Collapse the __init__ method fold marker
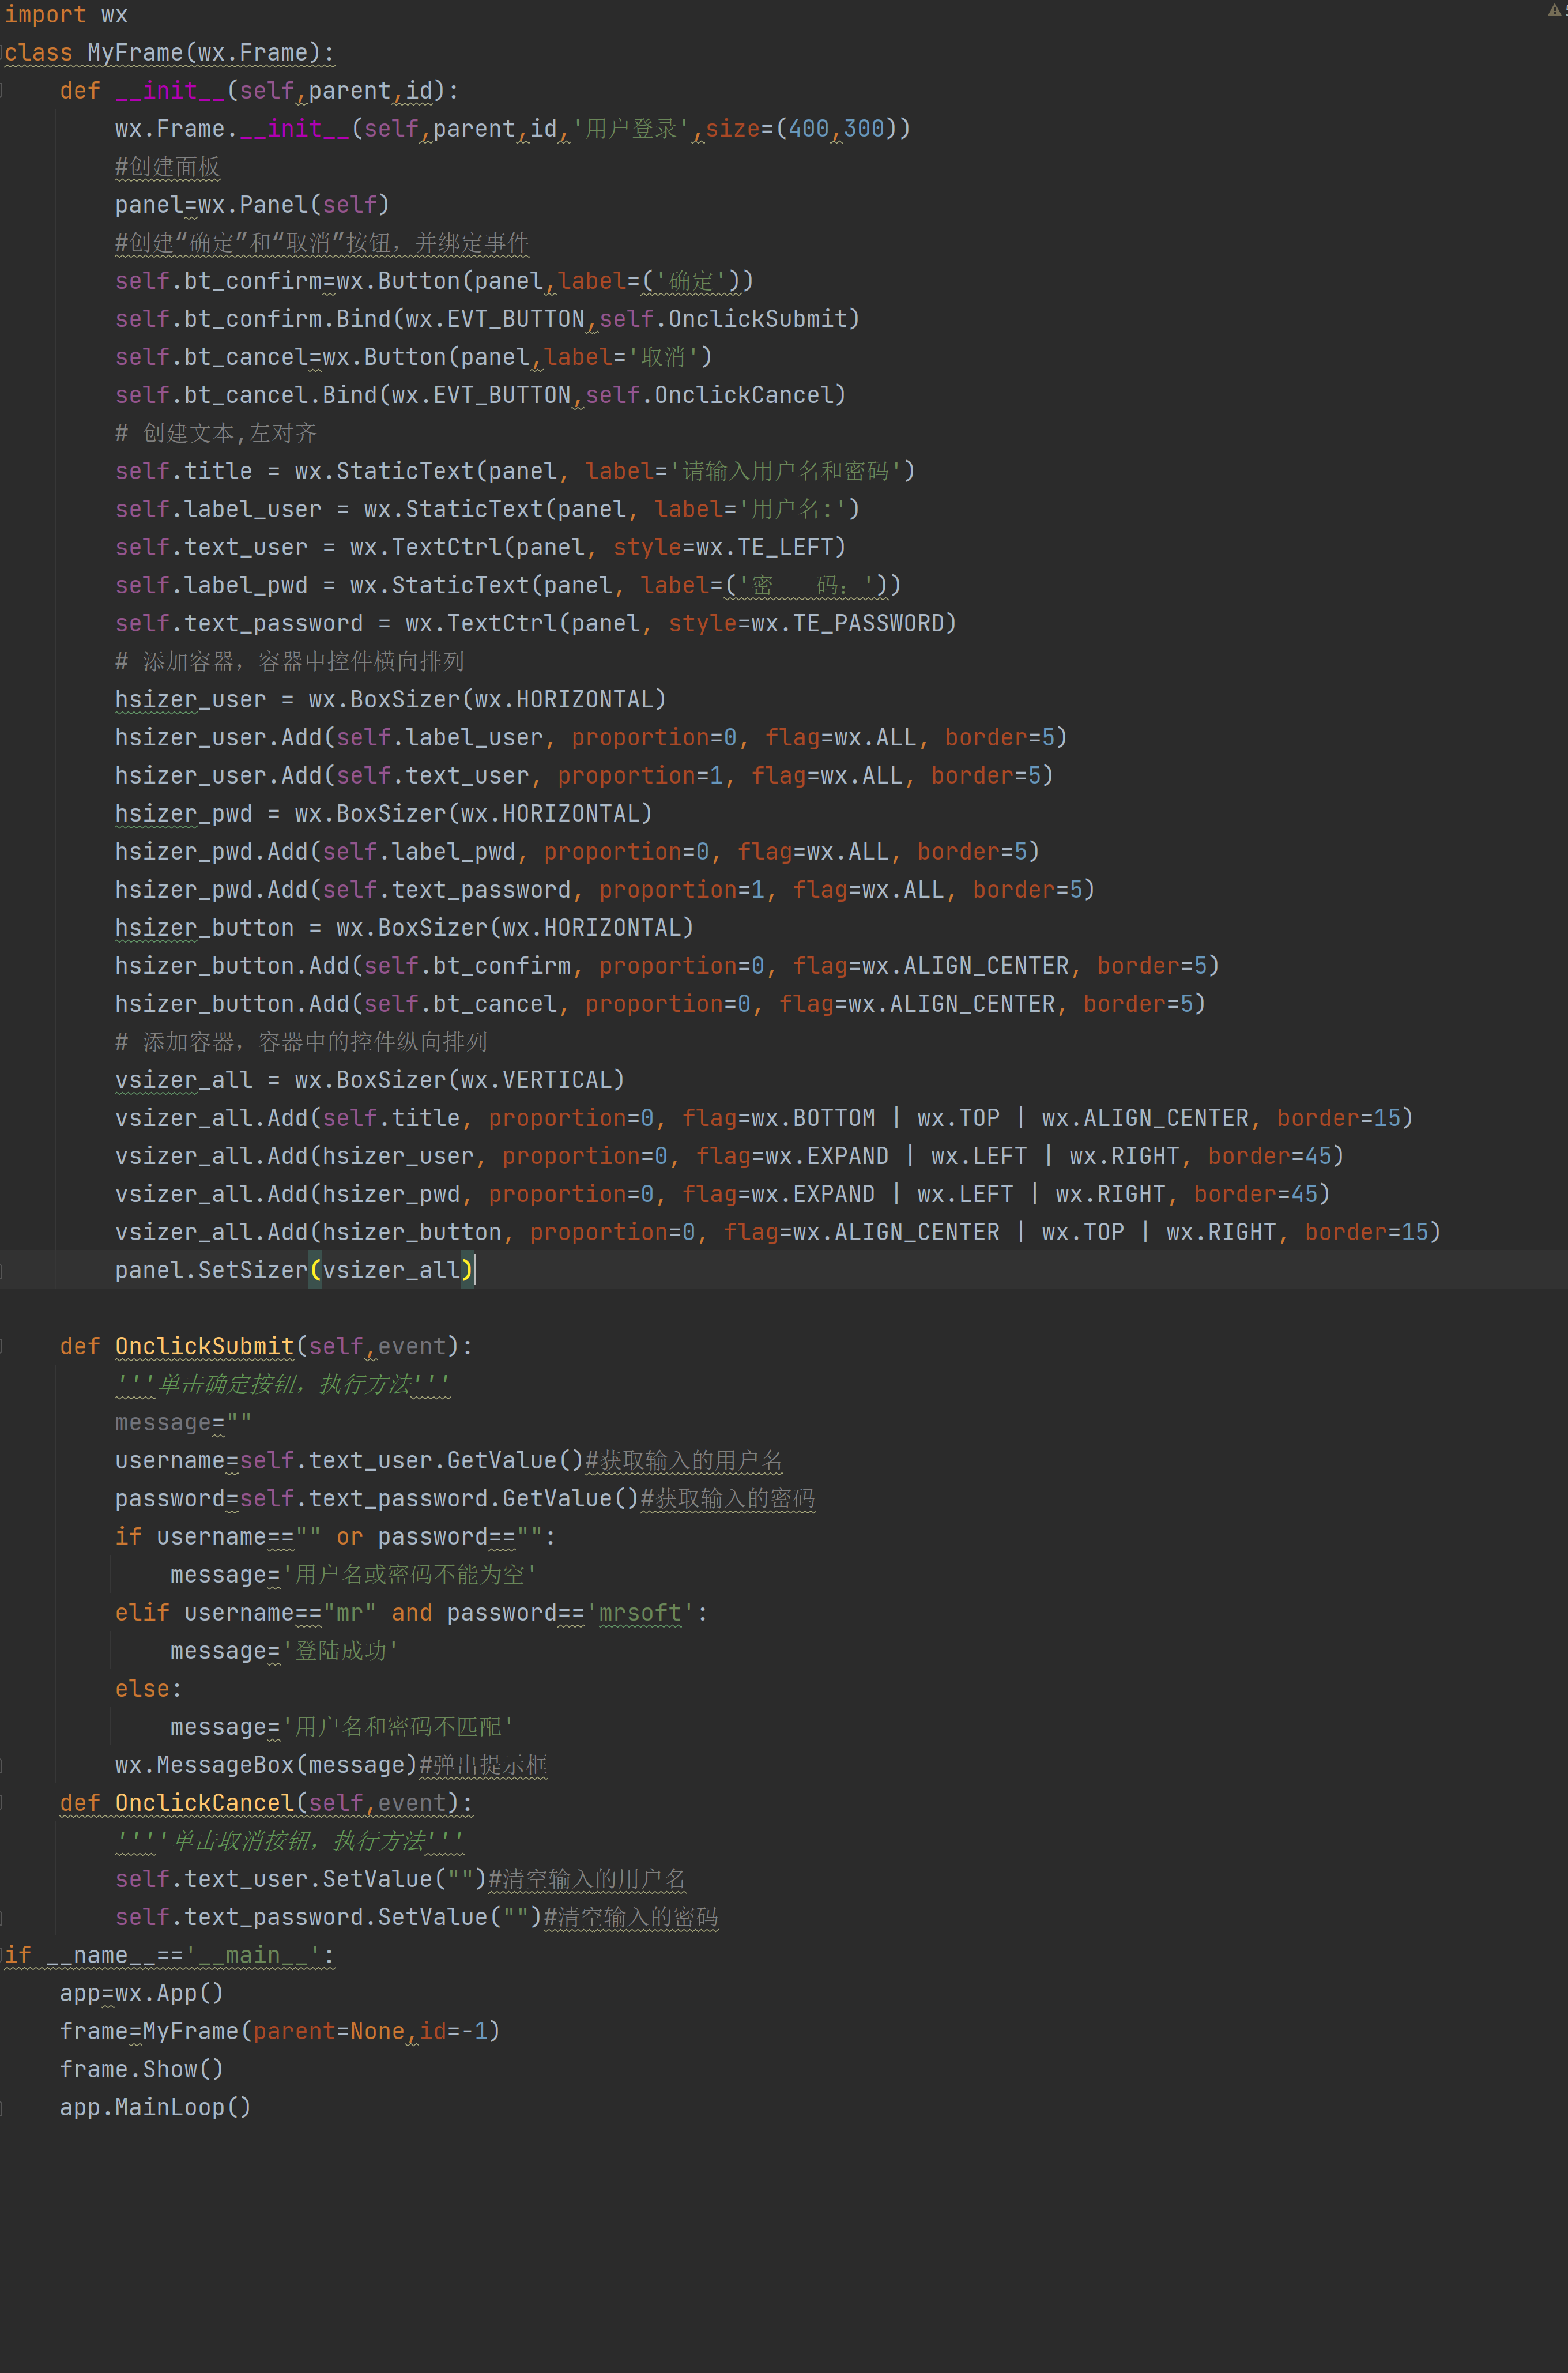1568x2373 pixels. coord(2,90)
